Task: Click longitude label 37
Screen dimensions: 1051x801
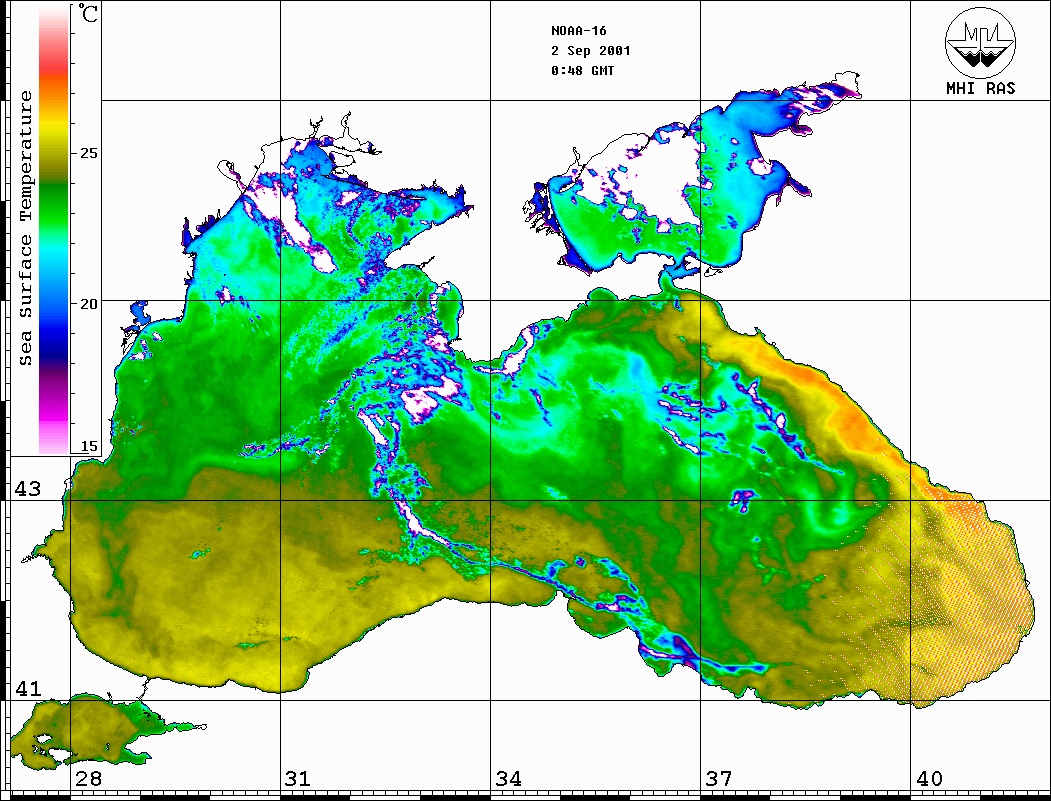Action: tap(719, 779)
